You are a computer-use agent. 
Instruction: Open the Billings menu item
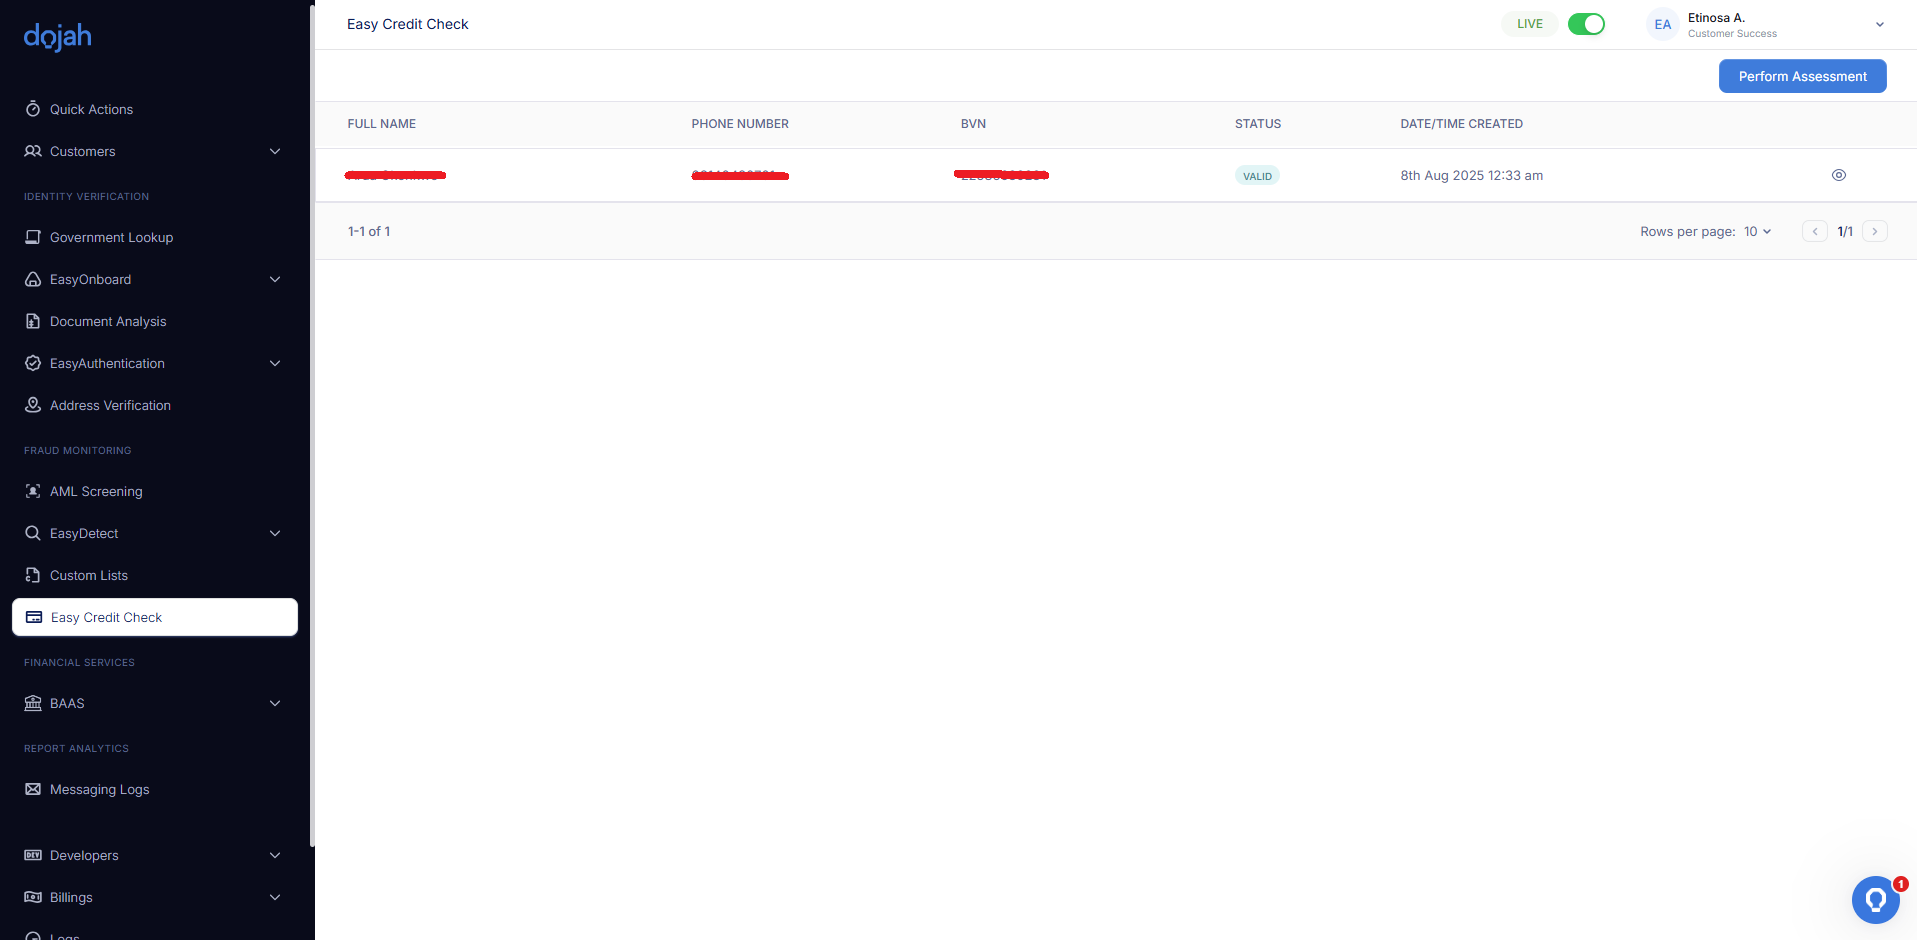tap(71, 897)
